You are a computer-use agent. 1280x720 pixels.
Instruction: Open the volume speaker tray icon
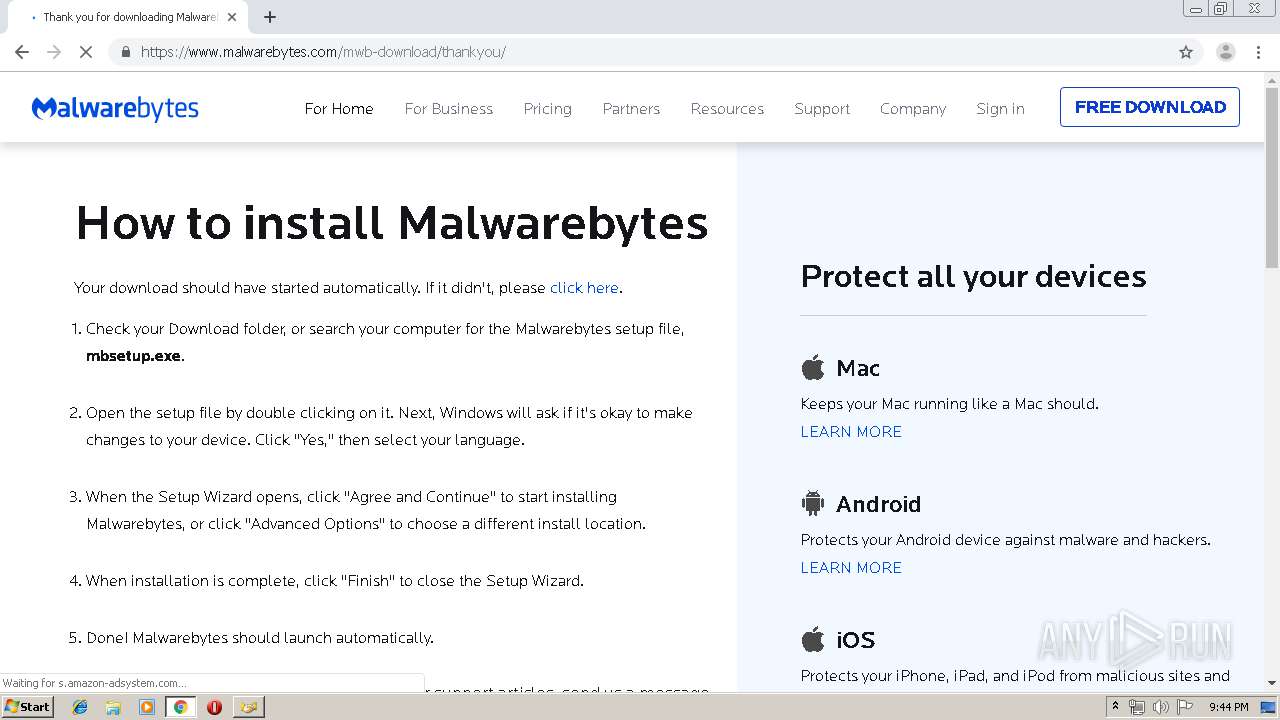tap(1160, 707)
